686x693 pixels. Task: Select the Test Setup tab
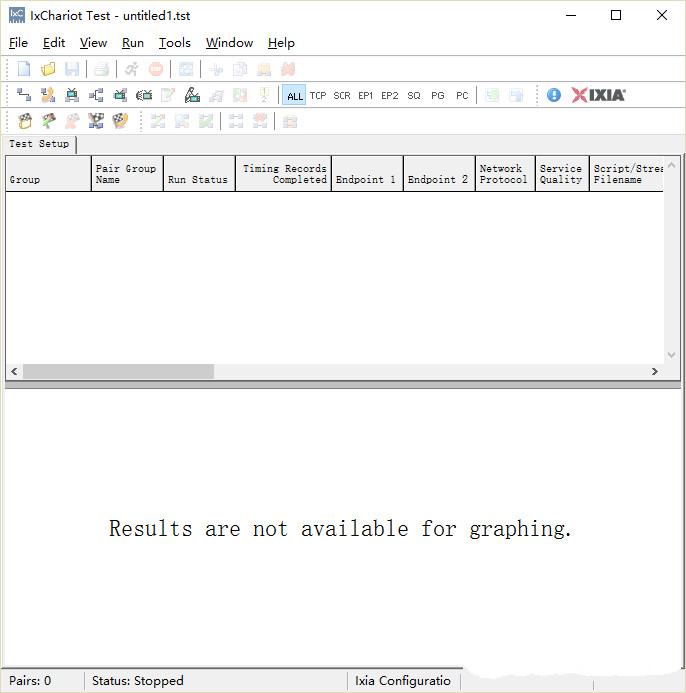[39, 144]
